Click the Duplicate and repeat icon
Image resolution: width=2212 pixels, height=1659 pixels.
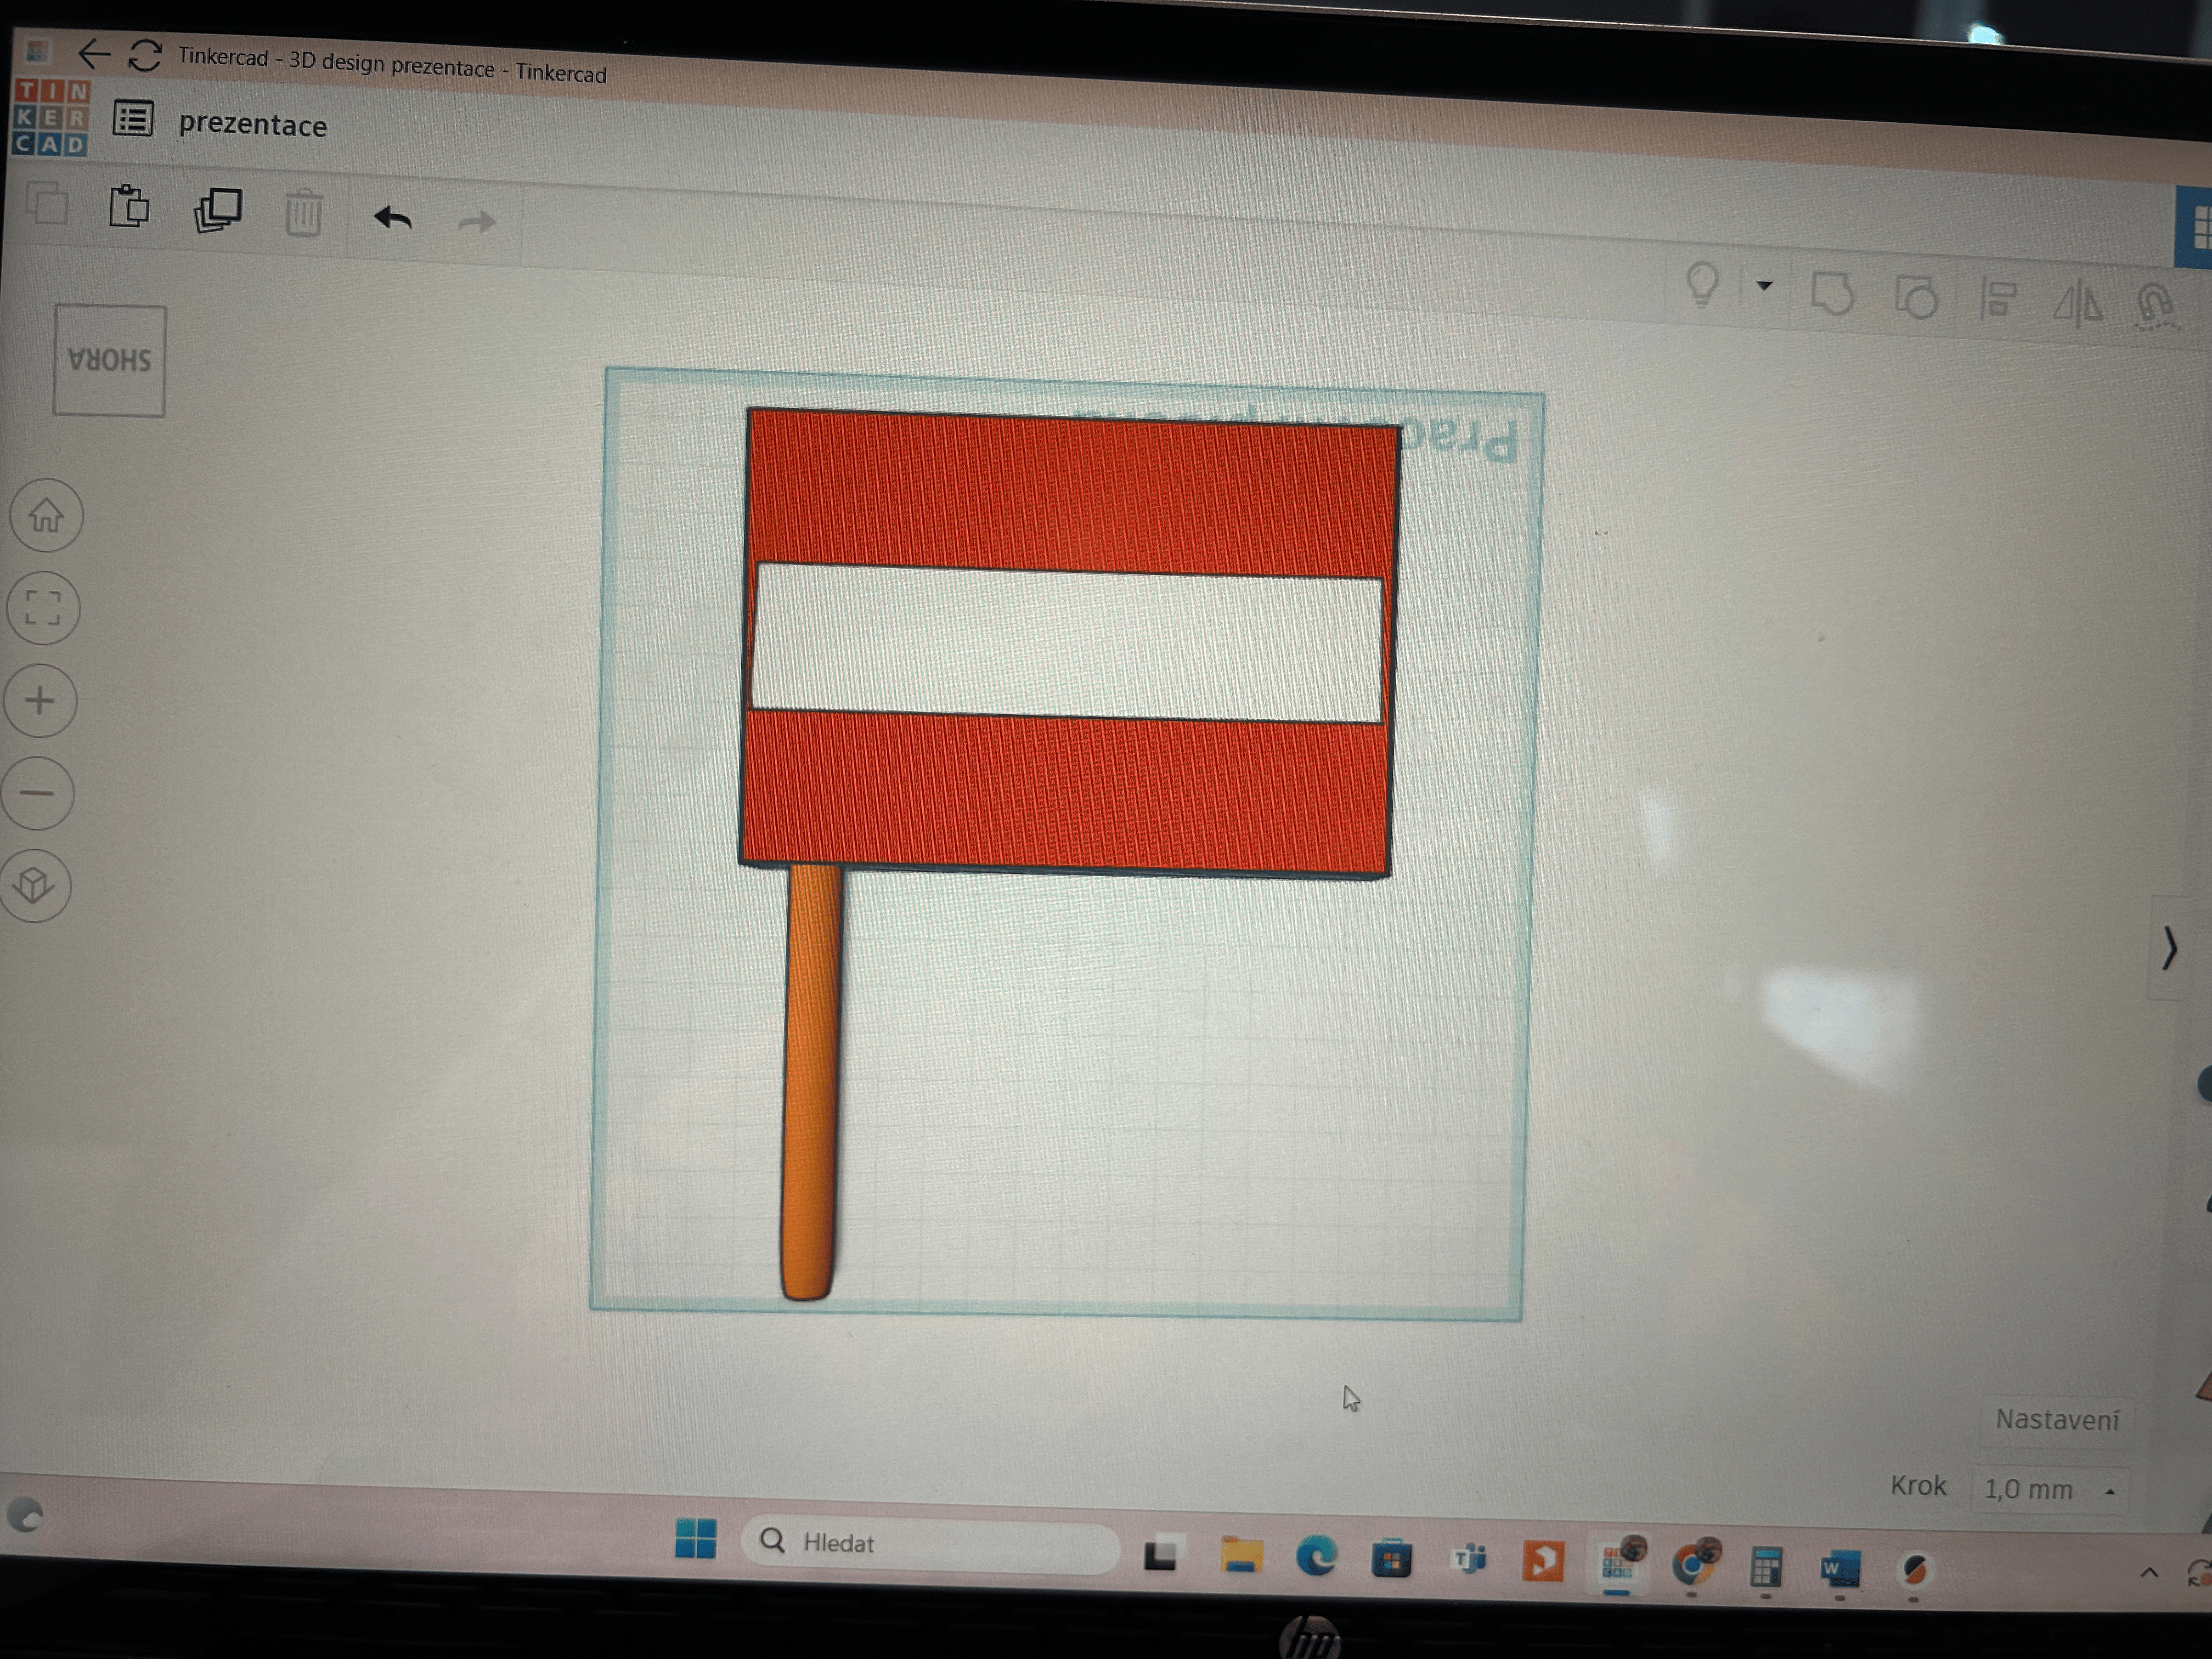(x=217, y=210)
